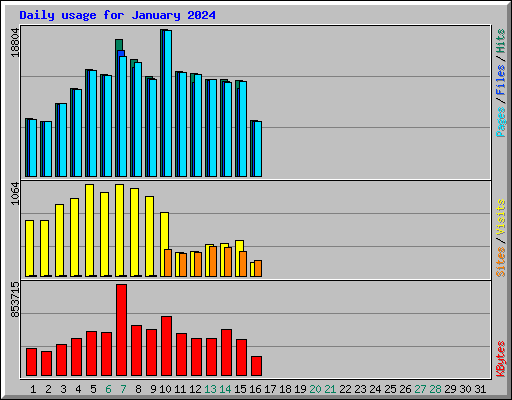The width and height of the screenshot is (512, 400).
Task: Click day 25 on the date axis
Action: 390,389
